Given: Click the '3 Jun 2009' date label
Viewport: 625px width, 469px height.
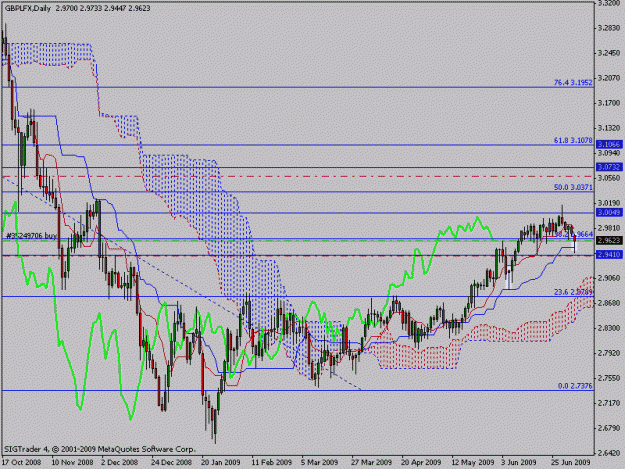Looking at the screenshot, I should point(519,462).
